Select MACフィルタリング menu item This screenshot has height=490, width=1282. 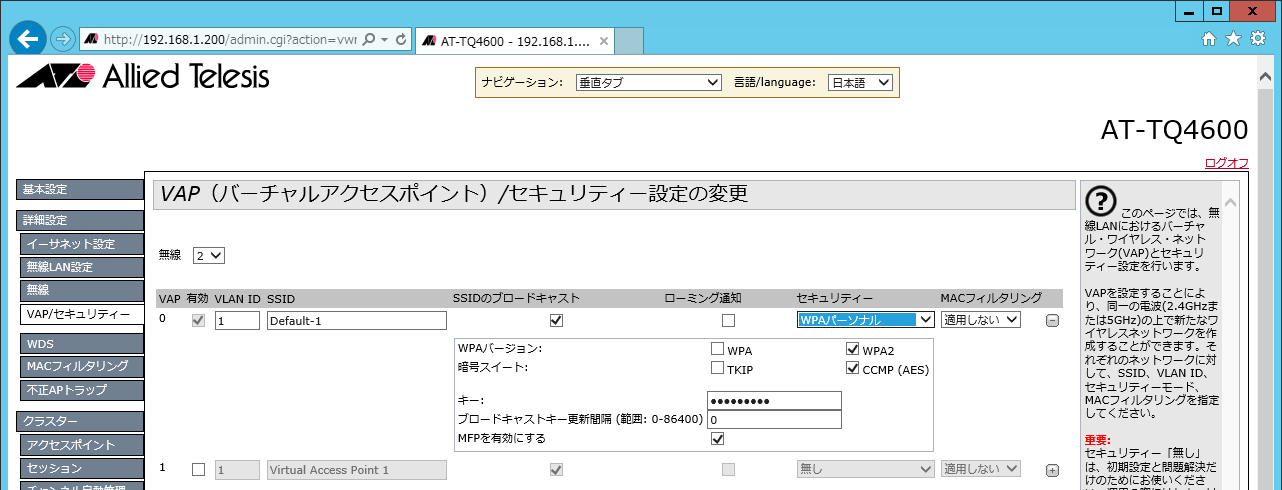[82, 366]
